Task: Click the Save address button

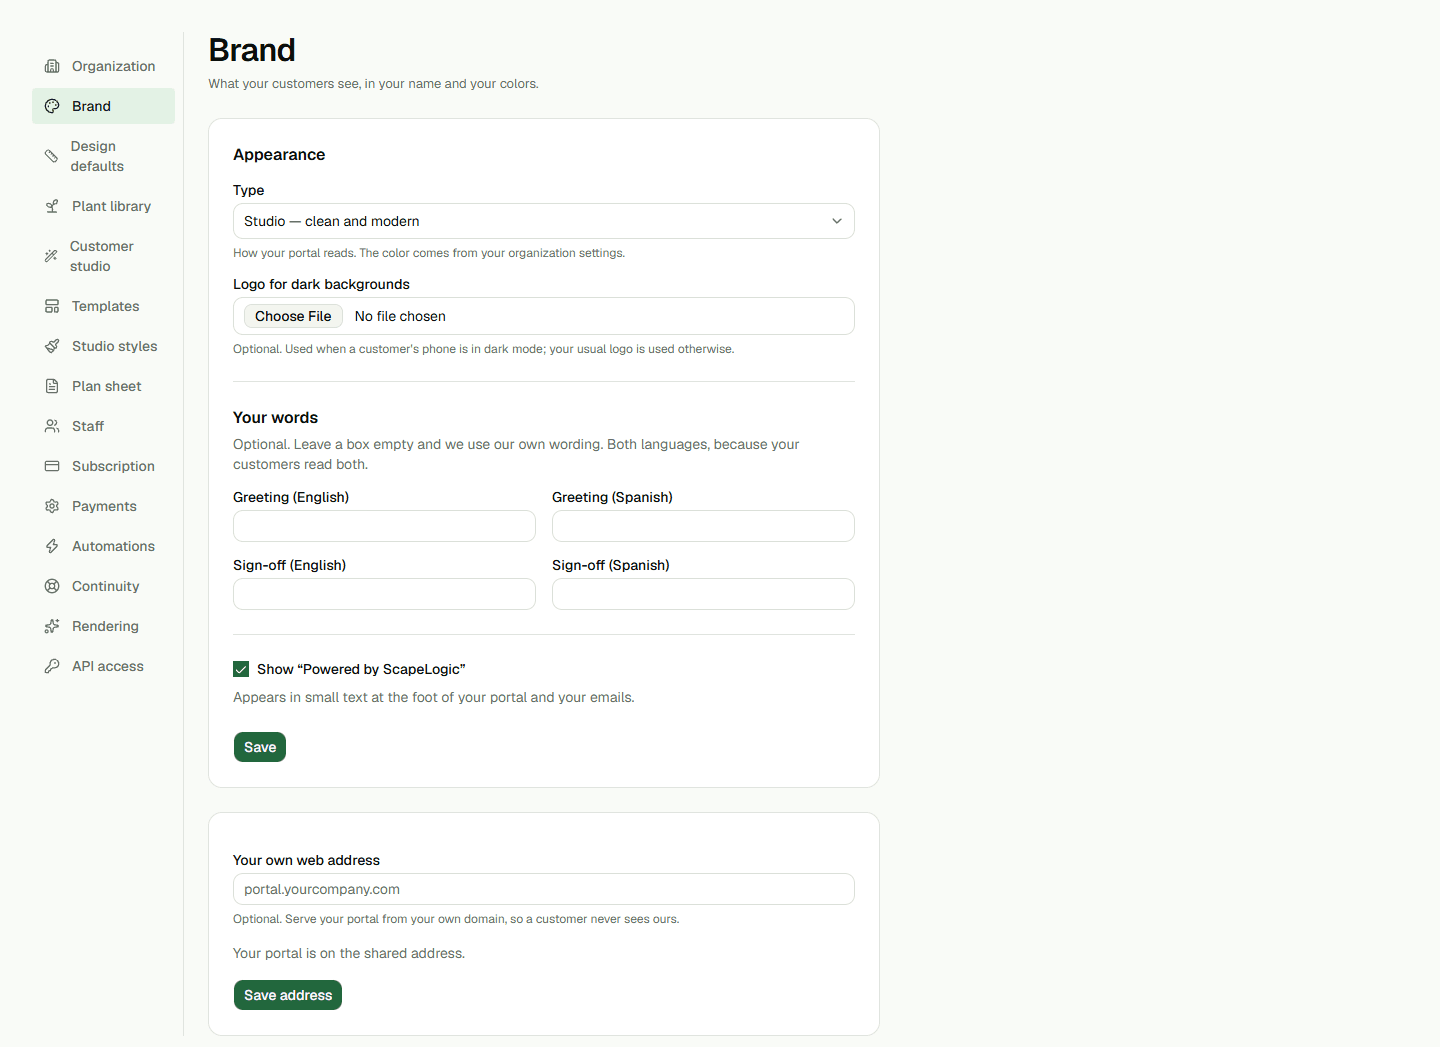Action: pos(288,995)
